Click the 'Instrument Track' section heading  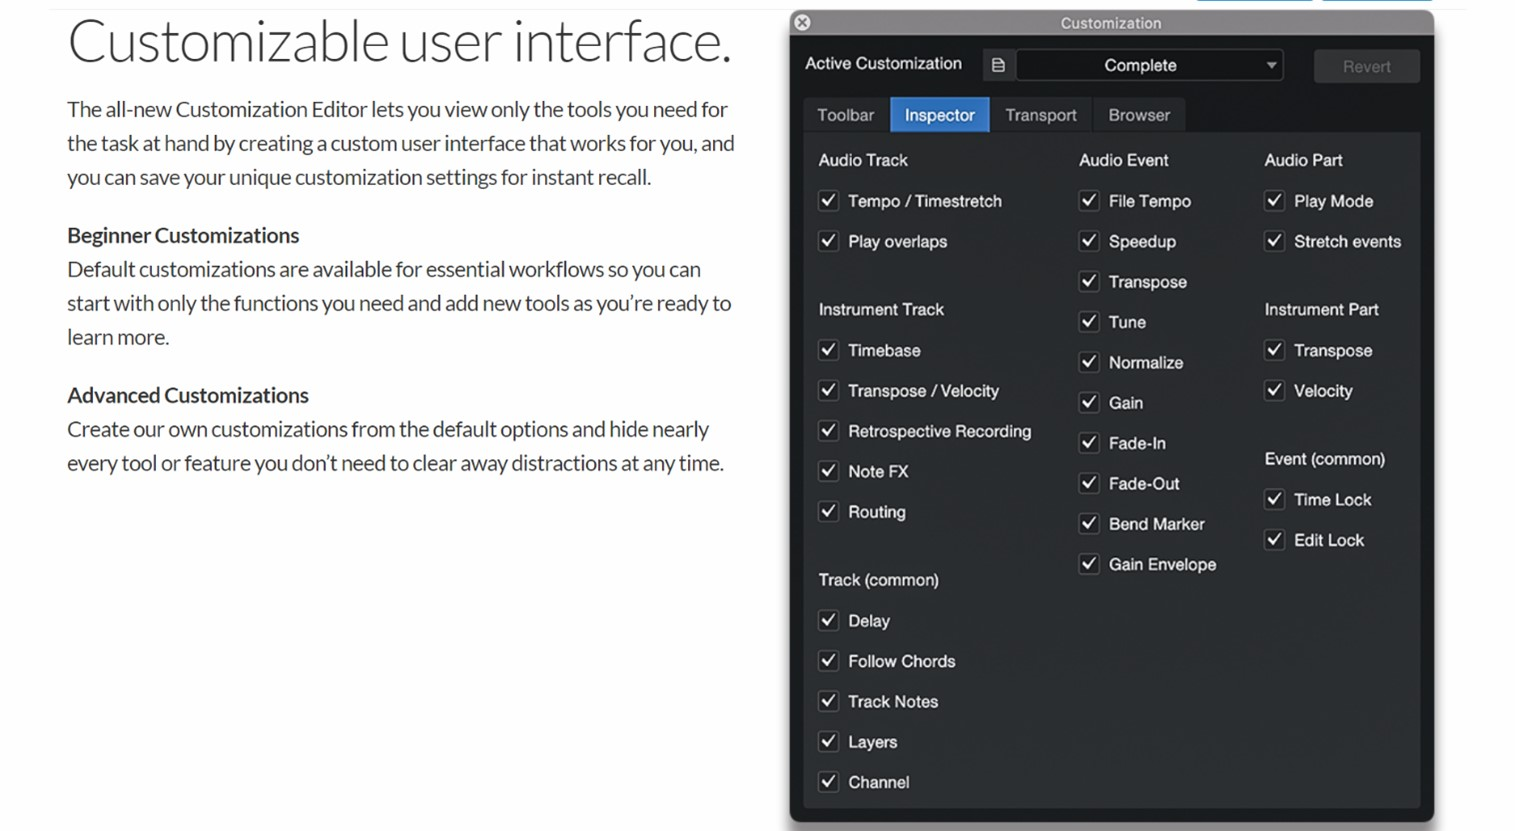(x=881, y=309)
